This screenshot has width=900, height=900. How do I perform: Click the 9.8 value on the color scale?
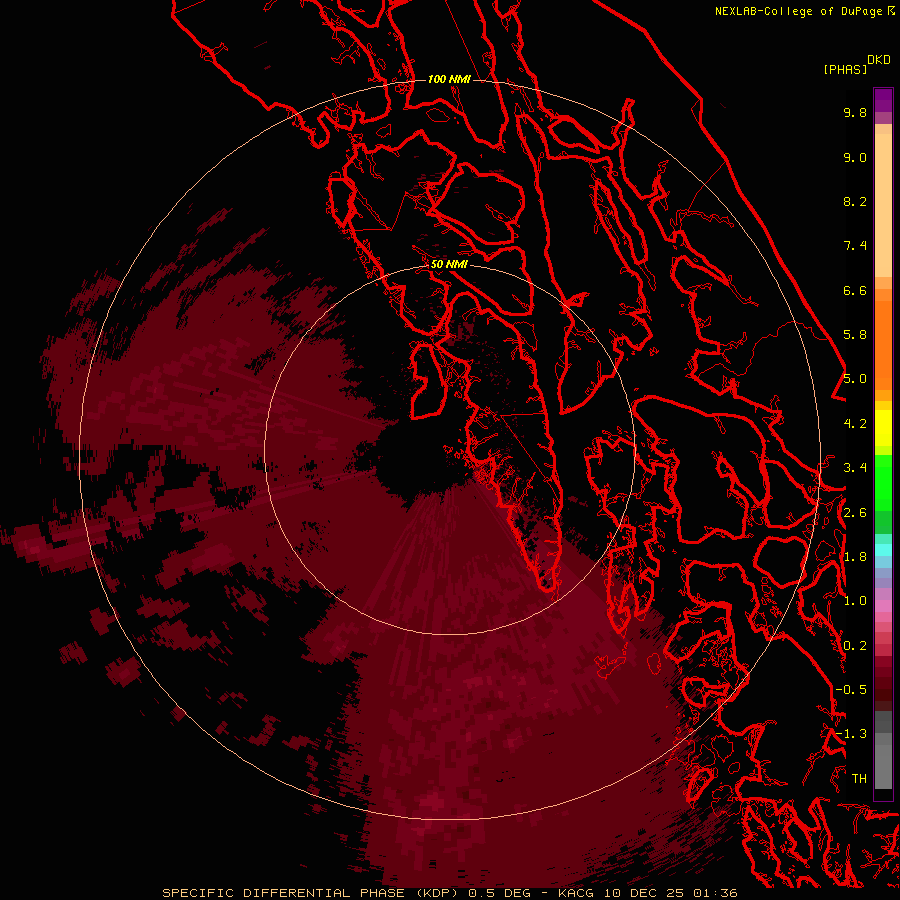tap(855, 112)
